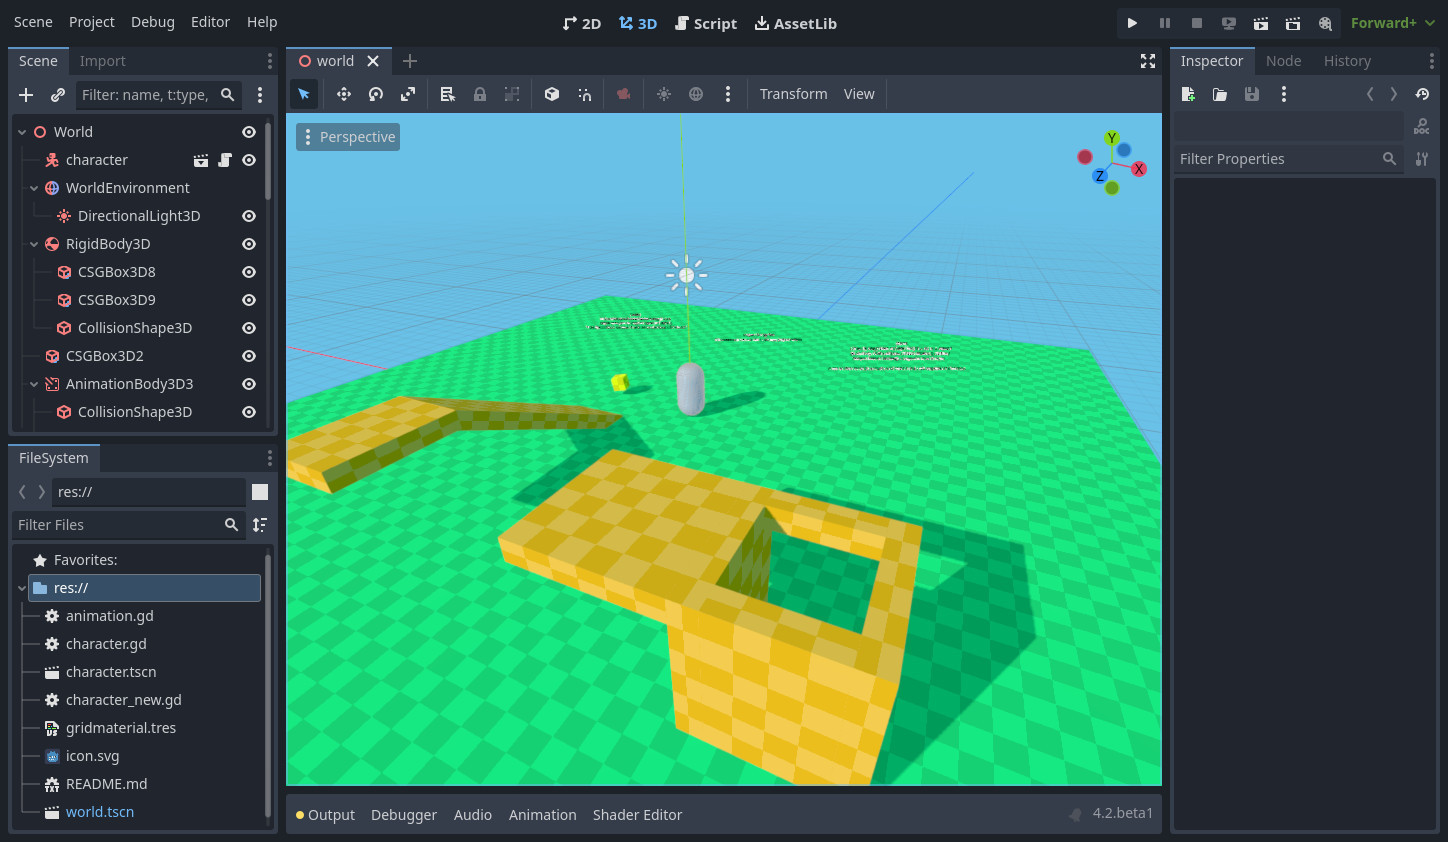The width and height of the screenshot is (1448, 842).
Task: Open the Debug menu
Action: (x=152, y=22)
